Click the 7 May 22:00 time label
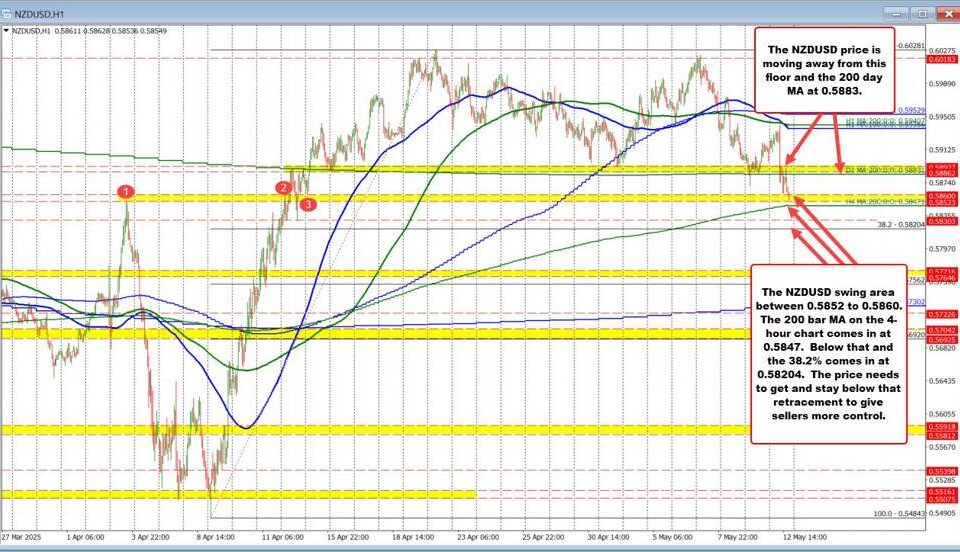Screen dimensions: 960x552 [738, 537]
